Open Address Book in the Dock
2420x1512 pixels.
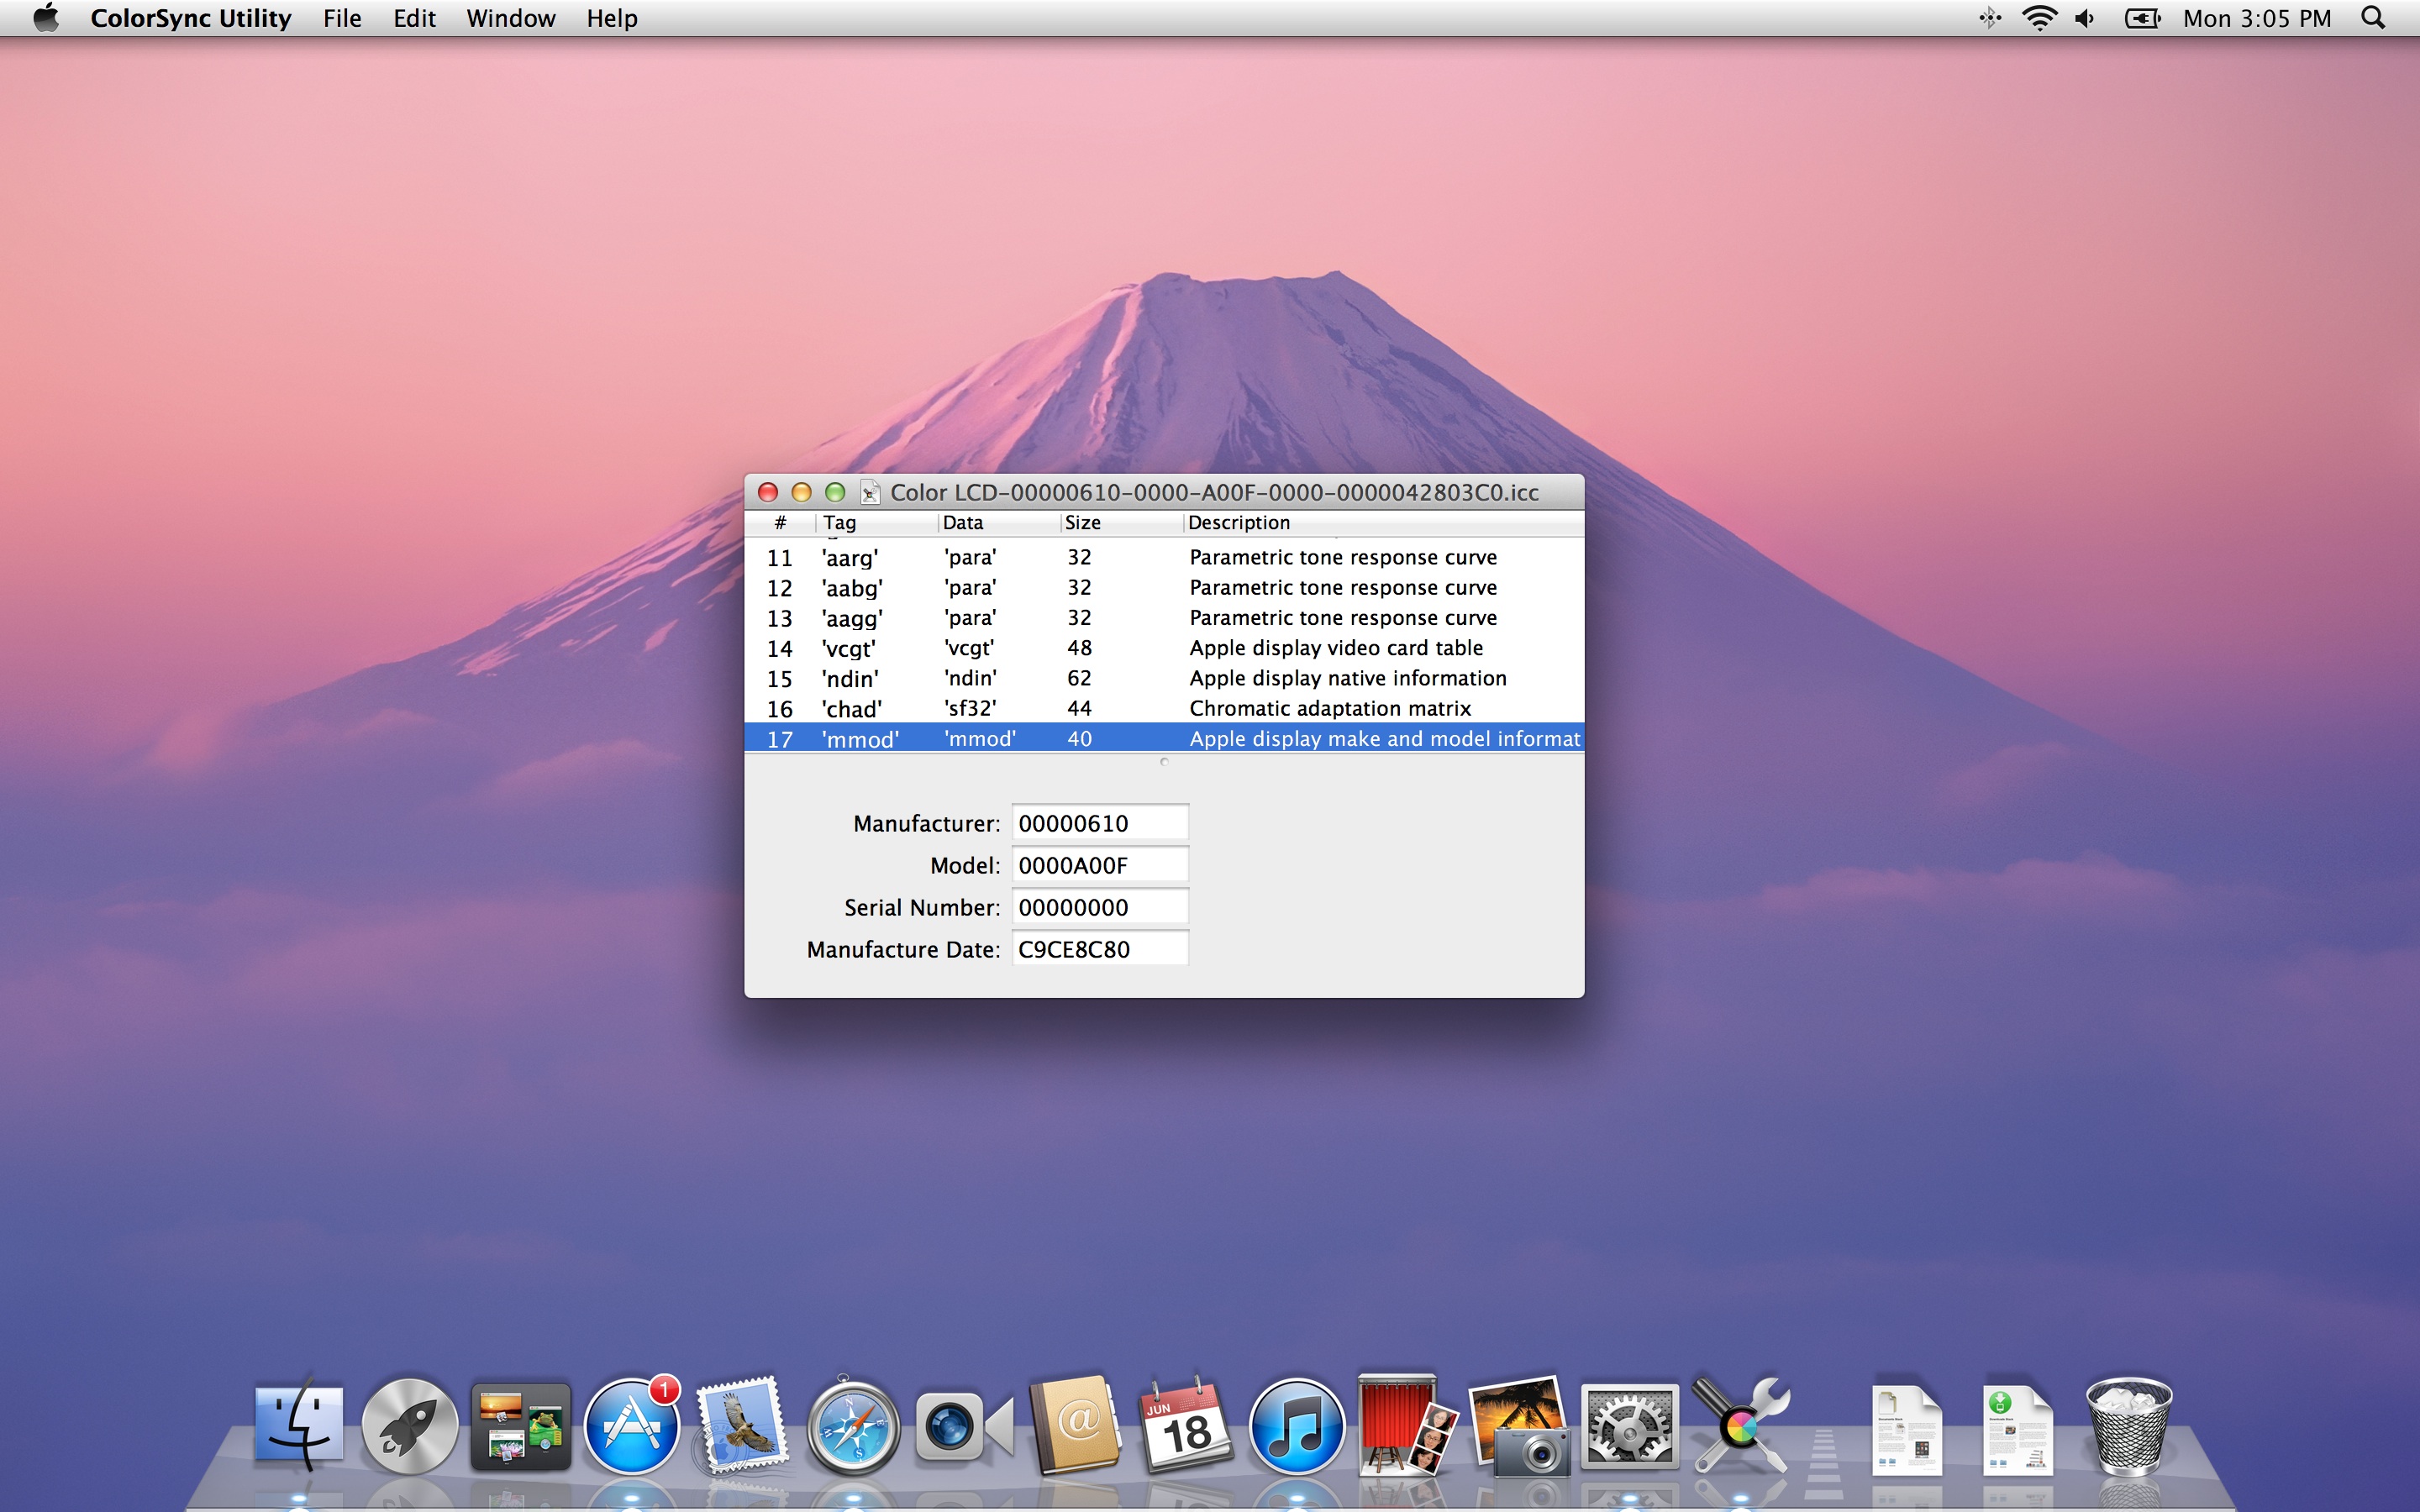(x=1076, y=1426)
